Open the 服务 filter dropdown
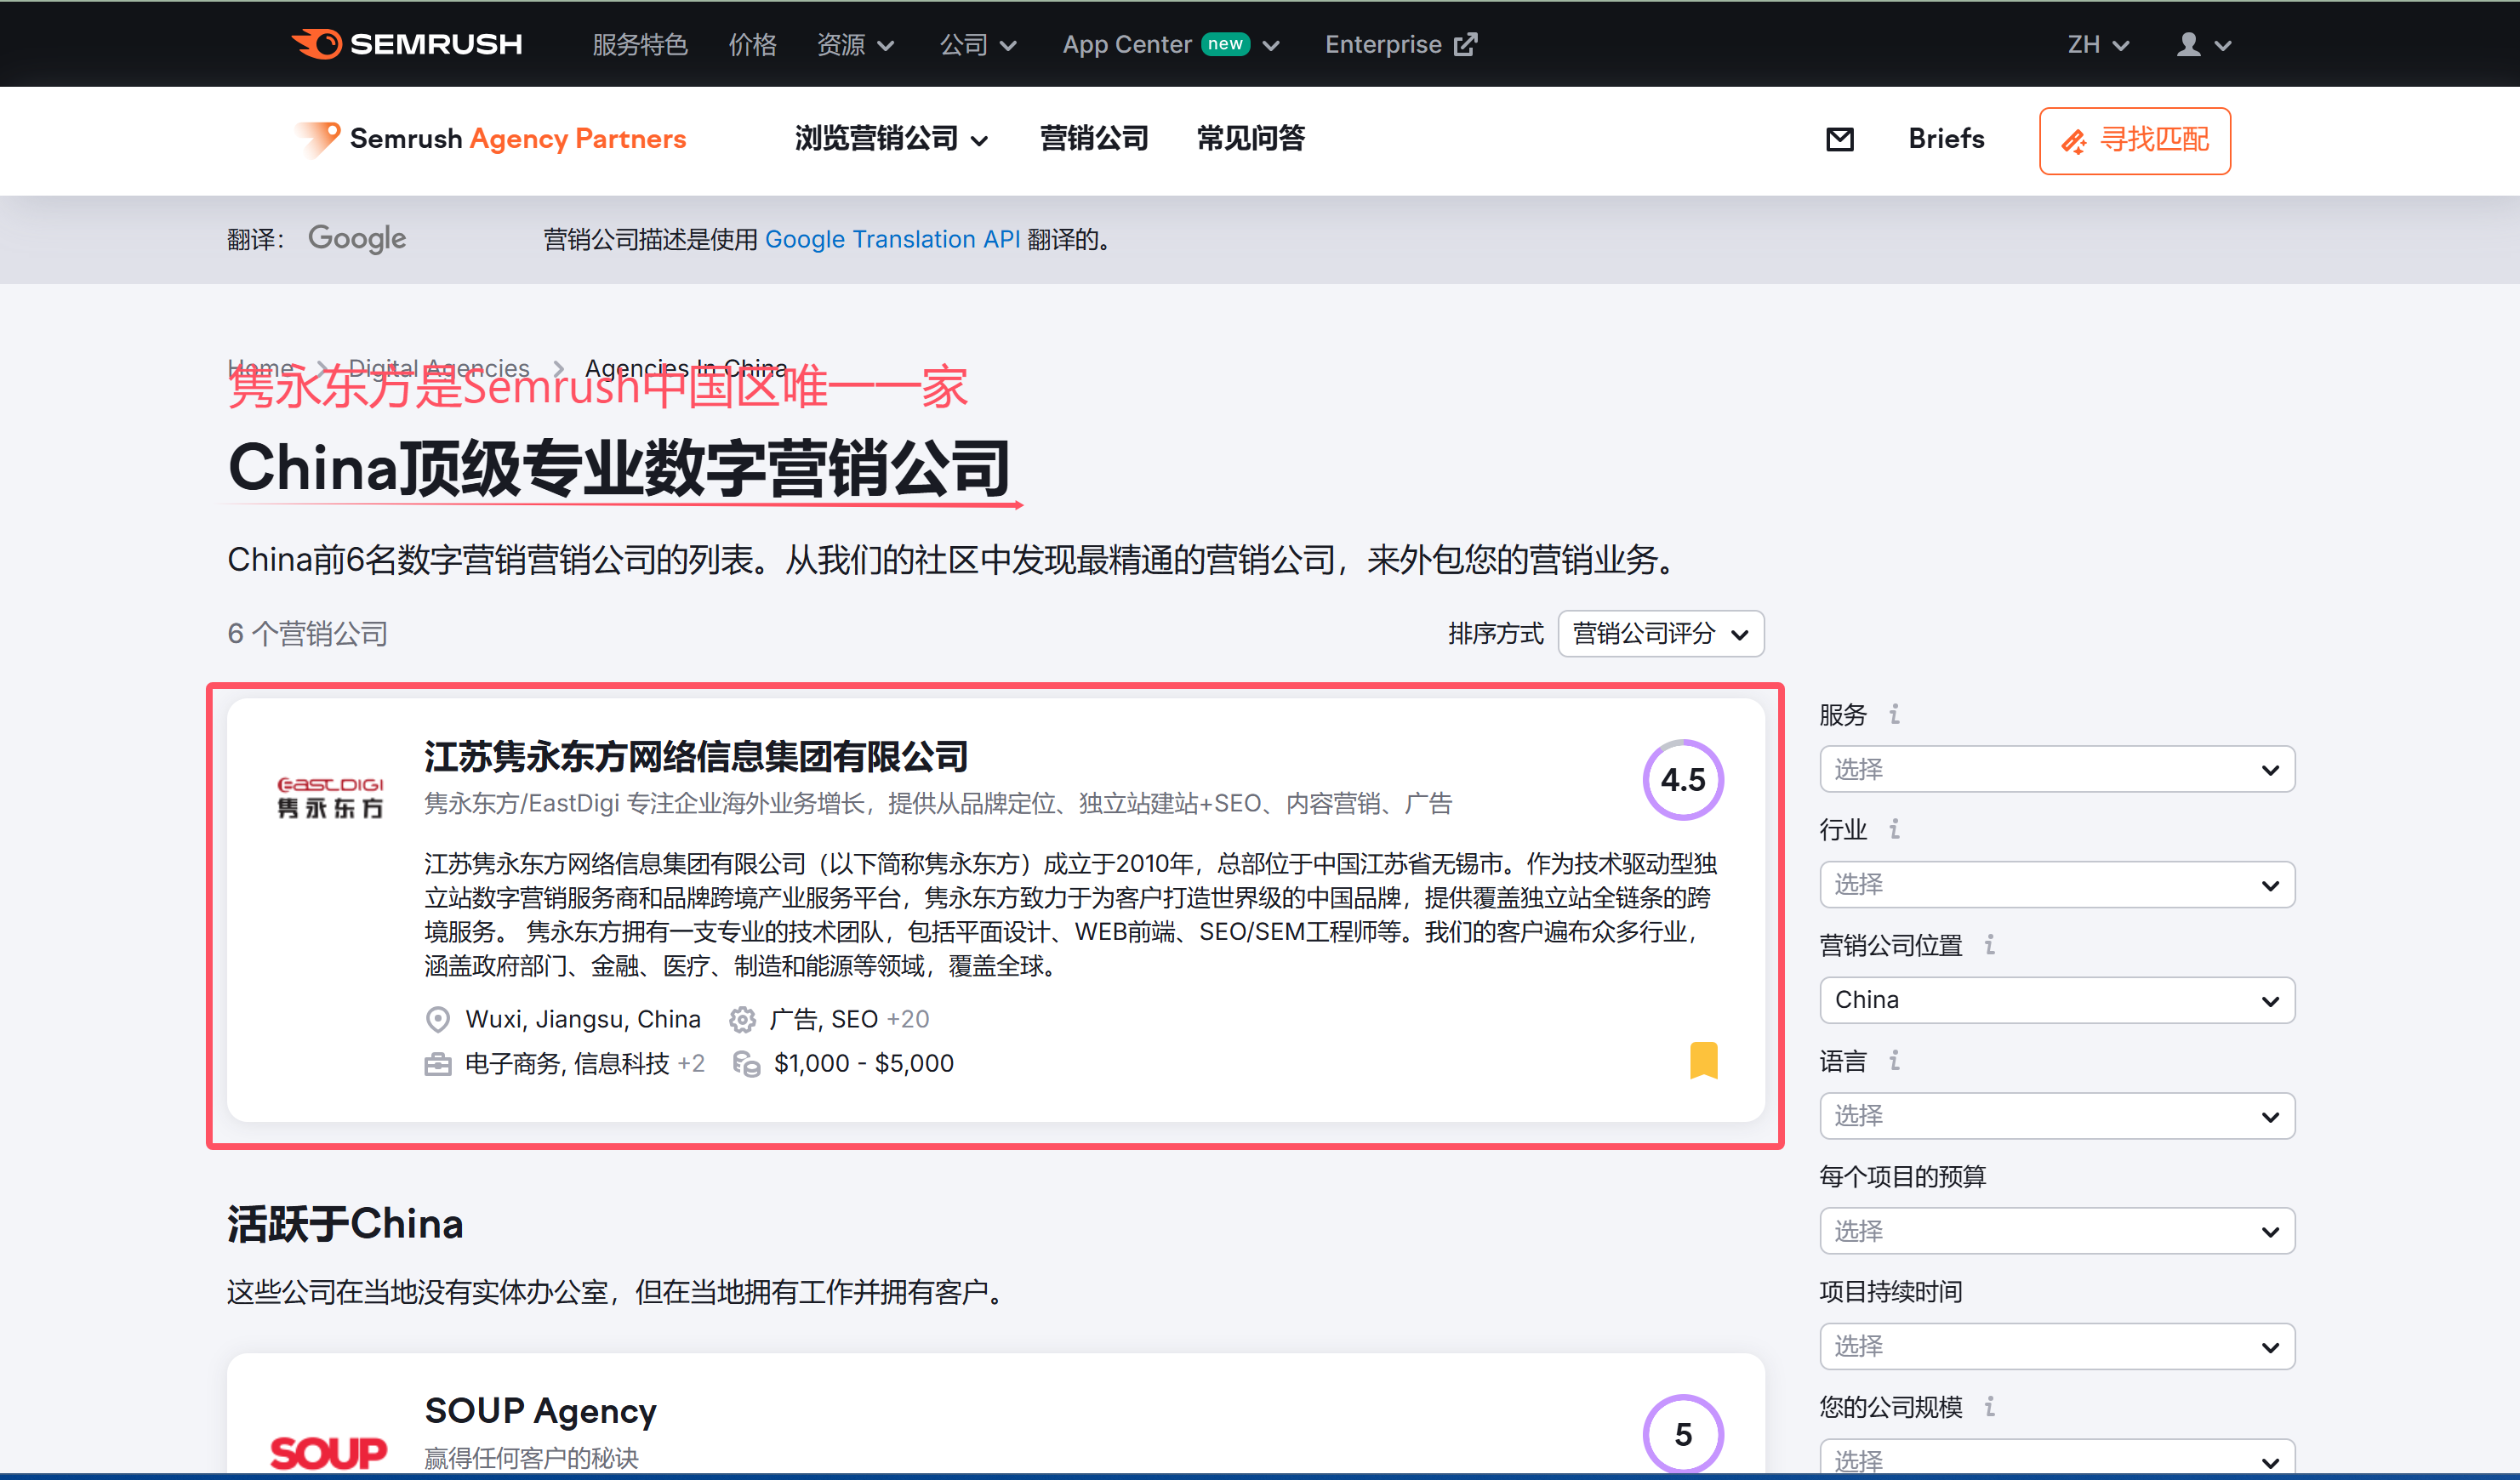 coord(2057,769)
